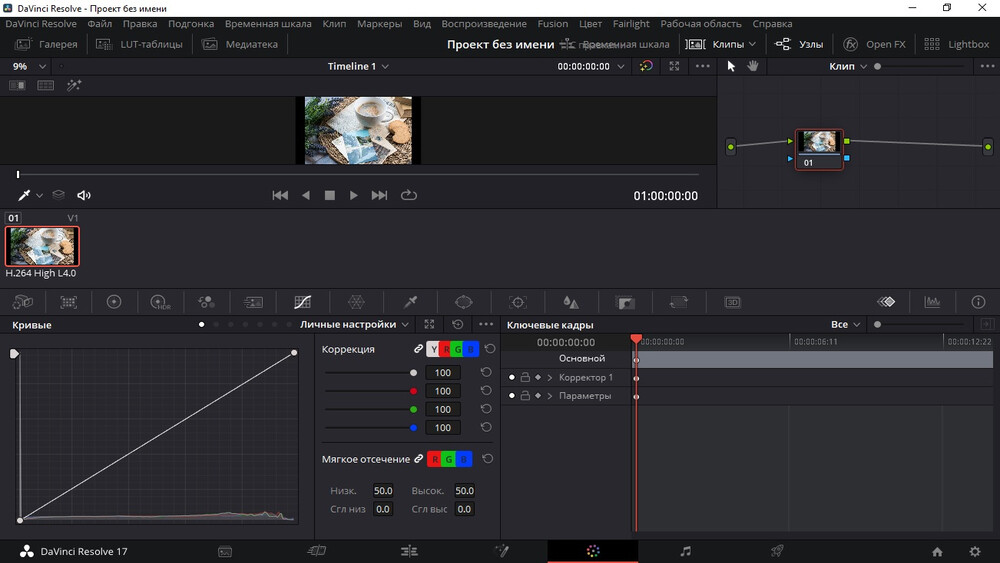This screenshot has height=563, width=1000.
Task: Open the Правка menu
Action: coord(140,24)
